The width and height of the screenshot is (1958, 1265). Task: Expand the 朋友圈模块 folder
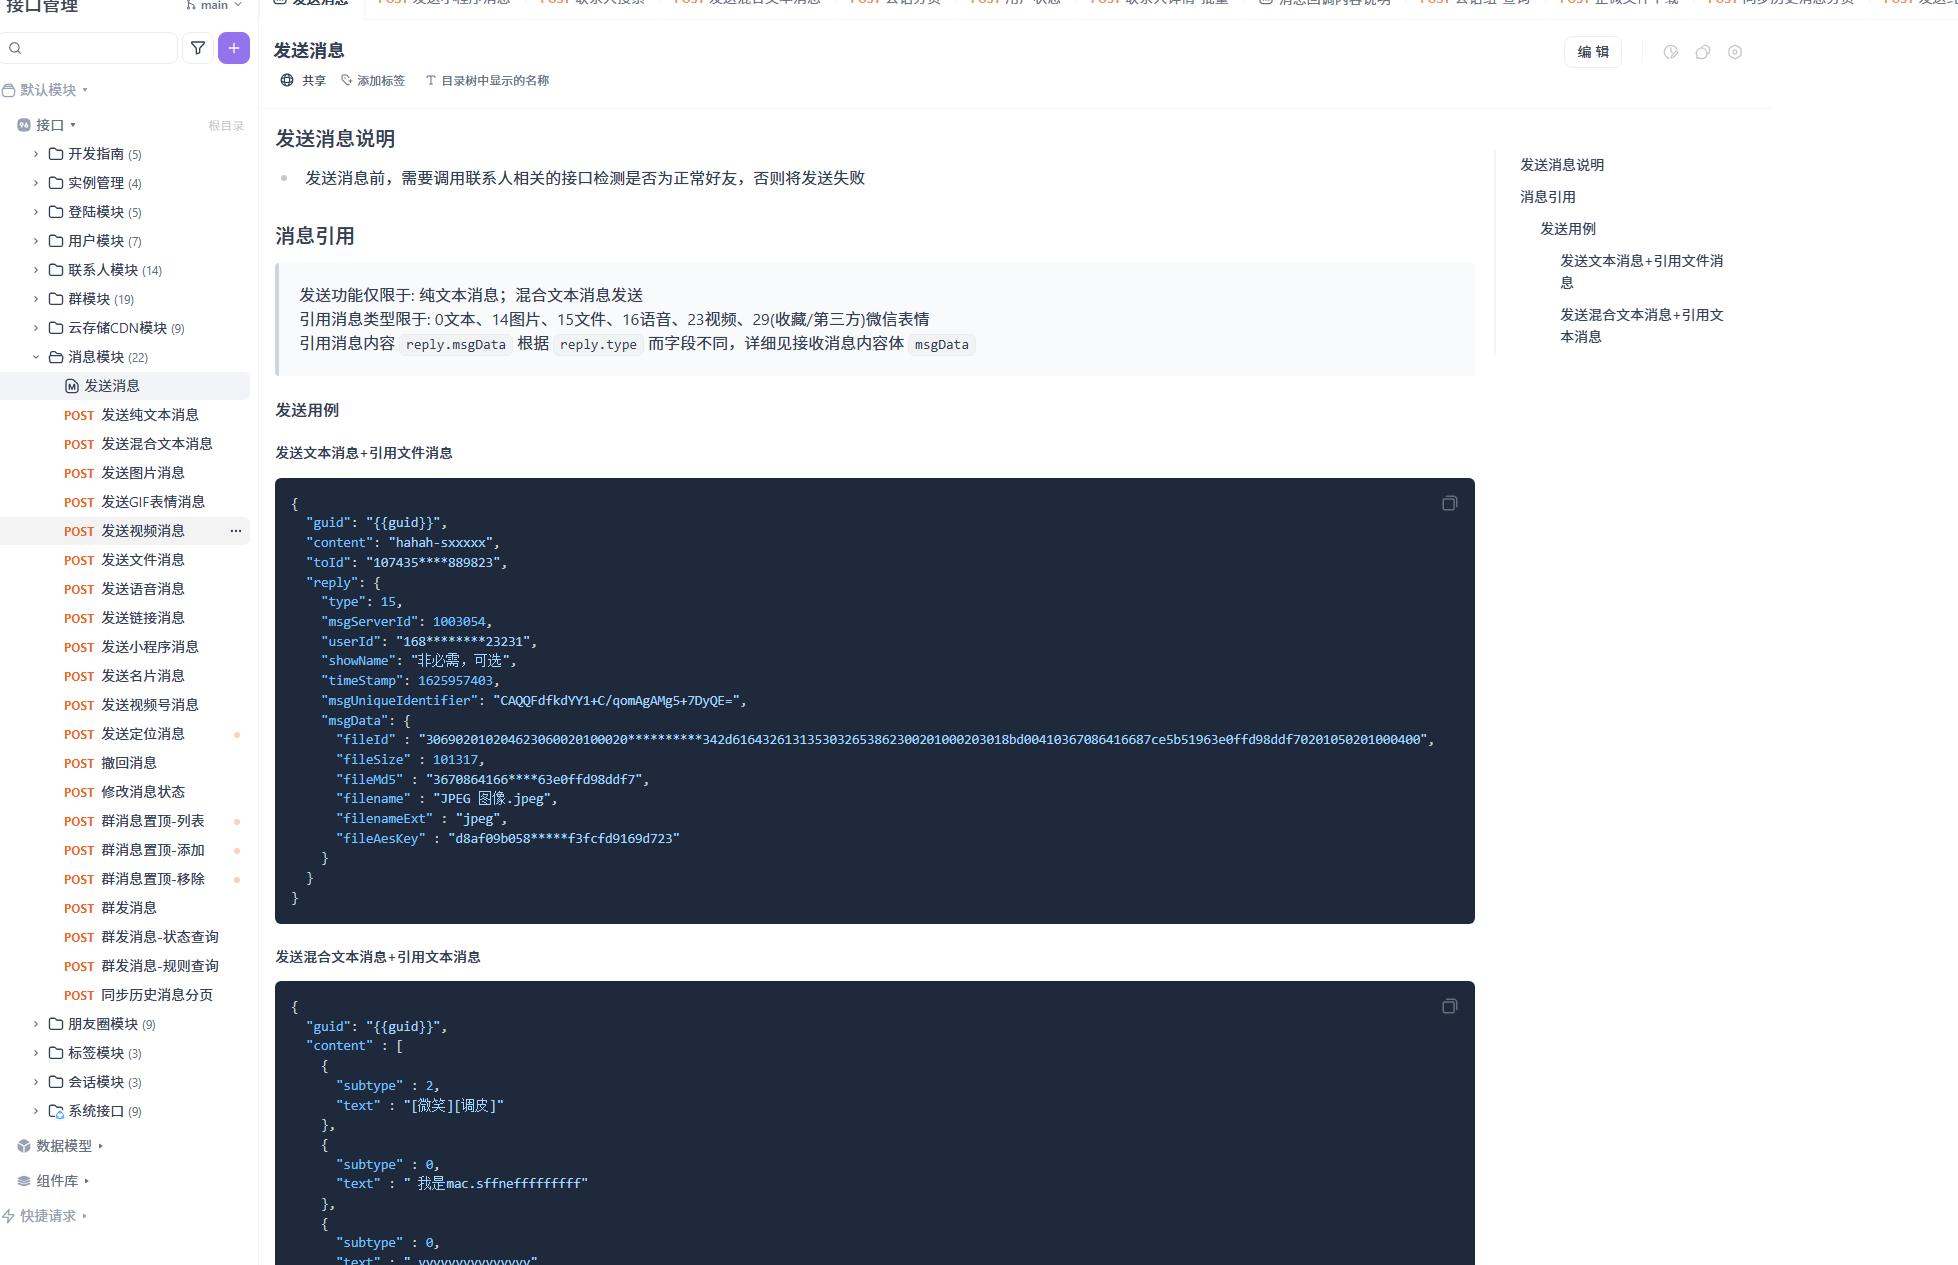(x=36, y=1024)
